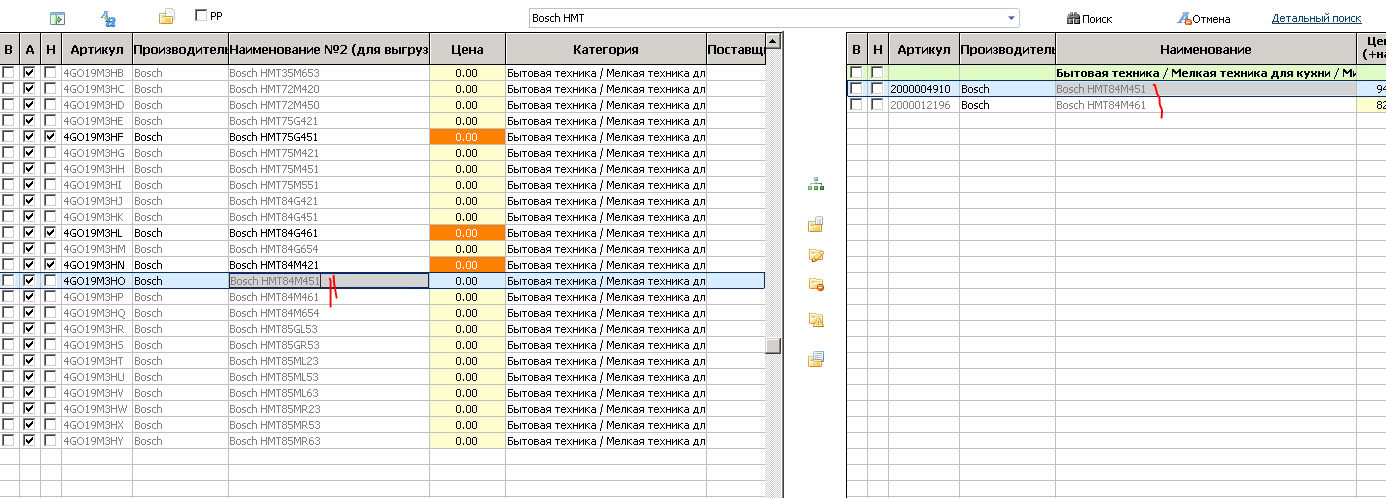This screenshot has height=498, width=1386.
Task: Sort by Категория column header
Action: (605, 49)
